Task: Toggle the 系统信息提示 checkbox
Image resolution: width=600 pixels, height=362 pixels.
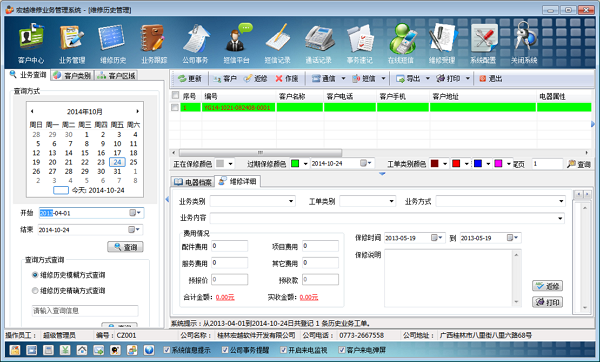Action: (167, 350)
